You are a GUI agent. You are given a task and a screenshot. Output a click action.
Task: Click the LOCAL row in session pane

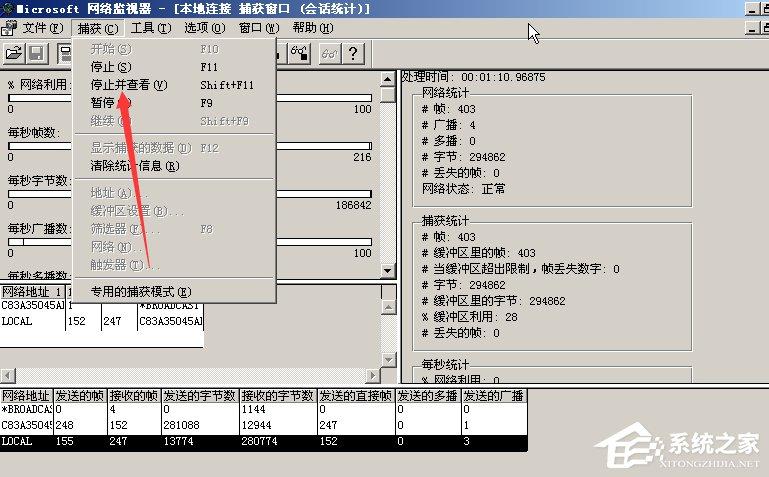pyautogui.click(x=102, y=322)
